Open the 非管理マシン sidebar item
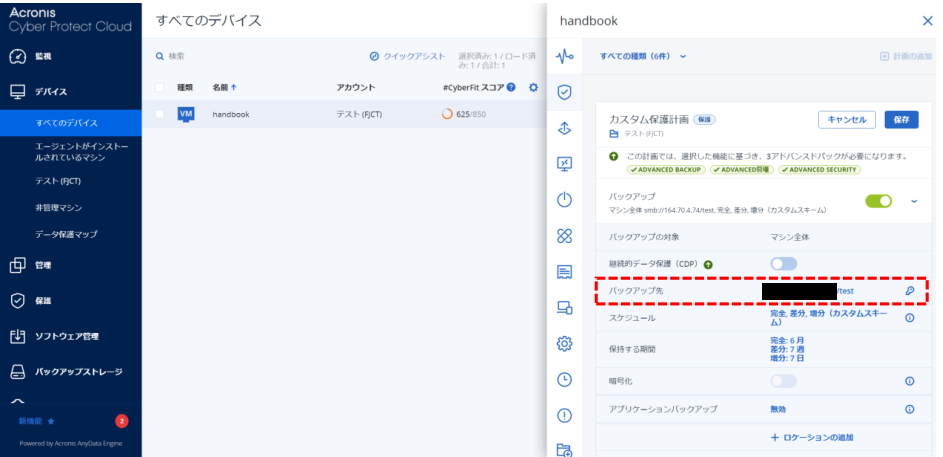The height and width of the screenshot is (457, 943). click(x=58, y=207)
